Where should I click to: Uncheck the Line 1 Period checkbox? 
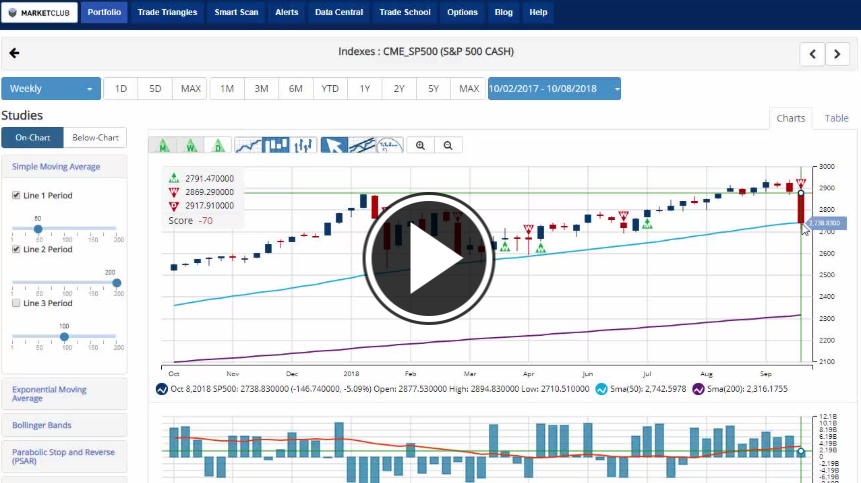[x=15, y=195]
